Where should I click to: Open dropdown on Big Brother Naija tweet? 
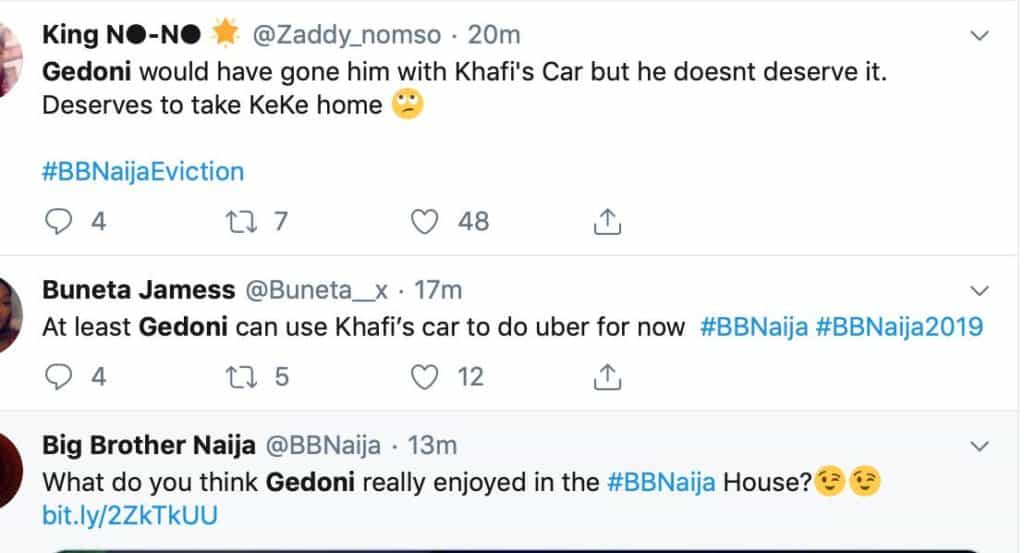click(980, 445)
